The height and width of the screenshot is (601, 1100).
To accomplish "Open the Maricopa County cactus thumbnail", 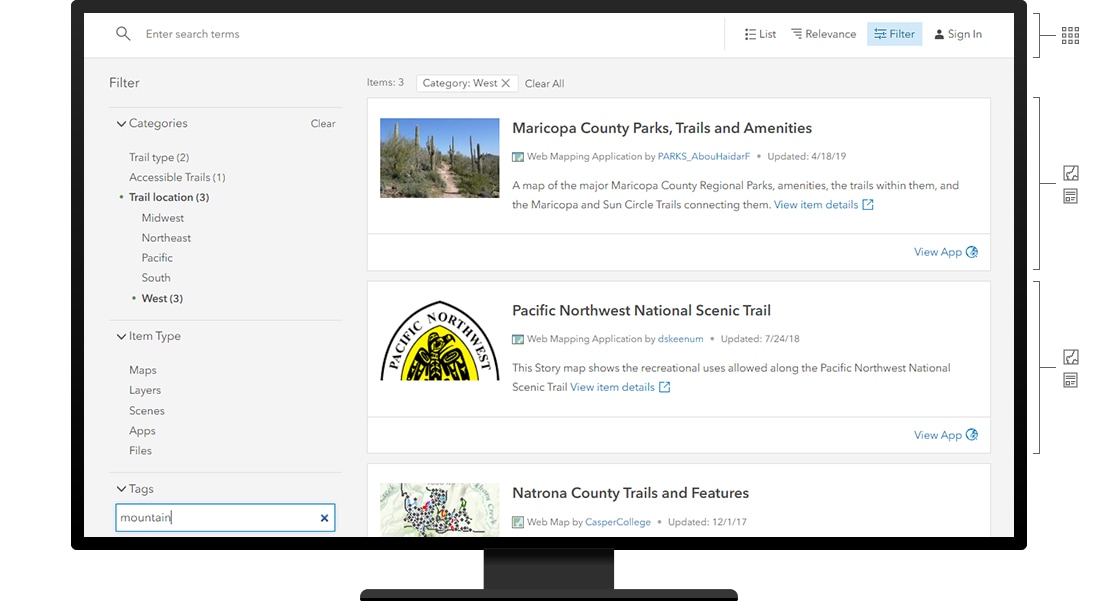I will tap(440, 158).
